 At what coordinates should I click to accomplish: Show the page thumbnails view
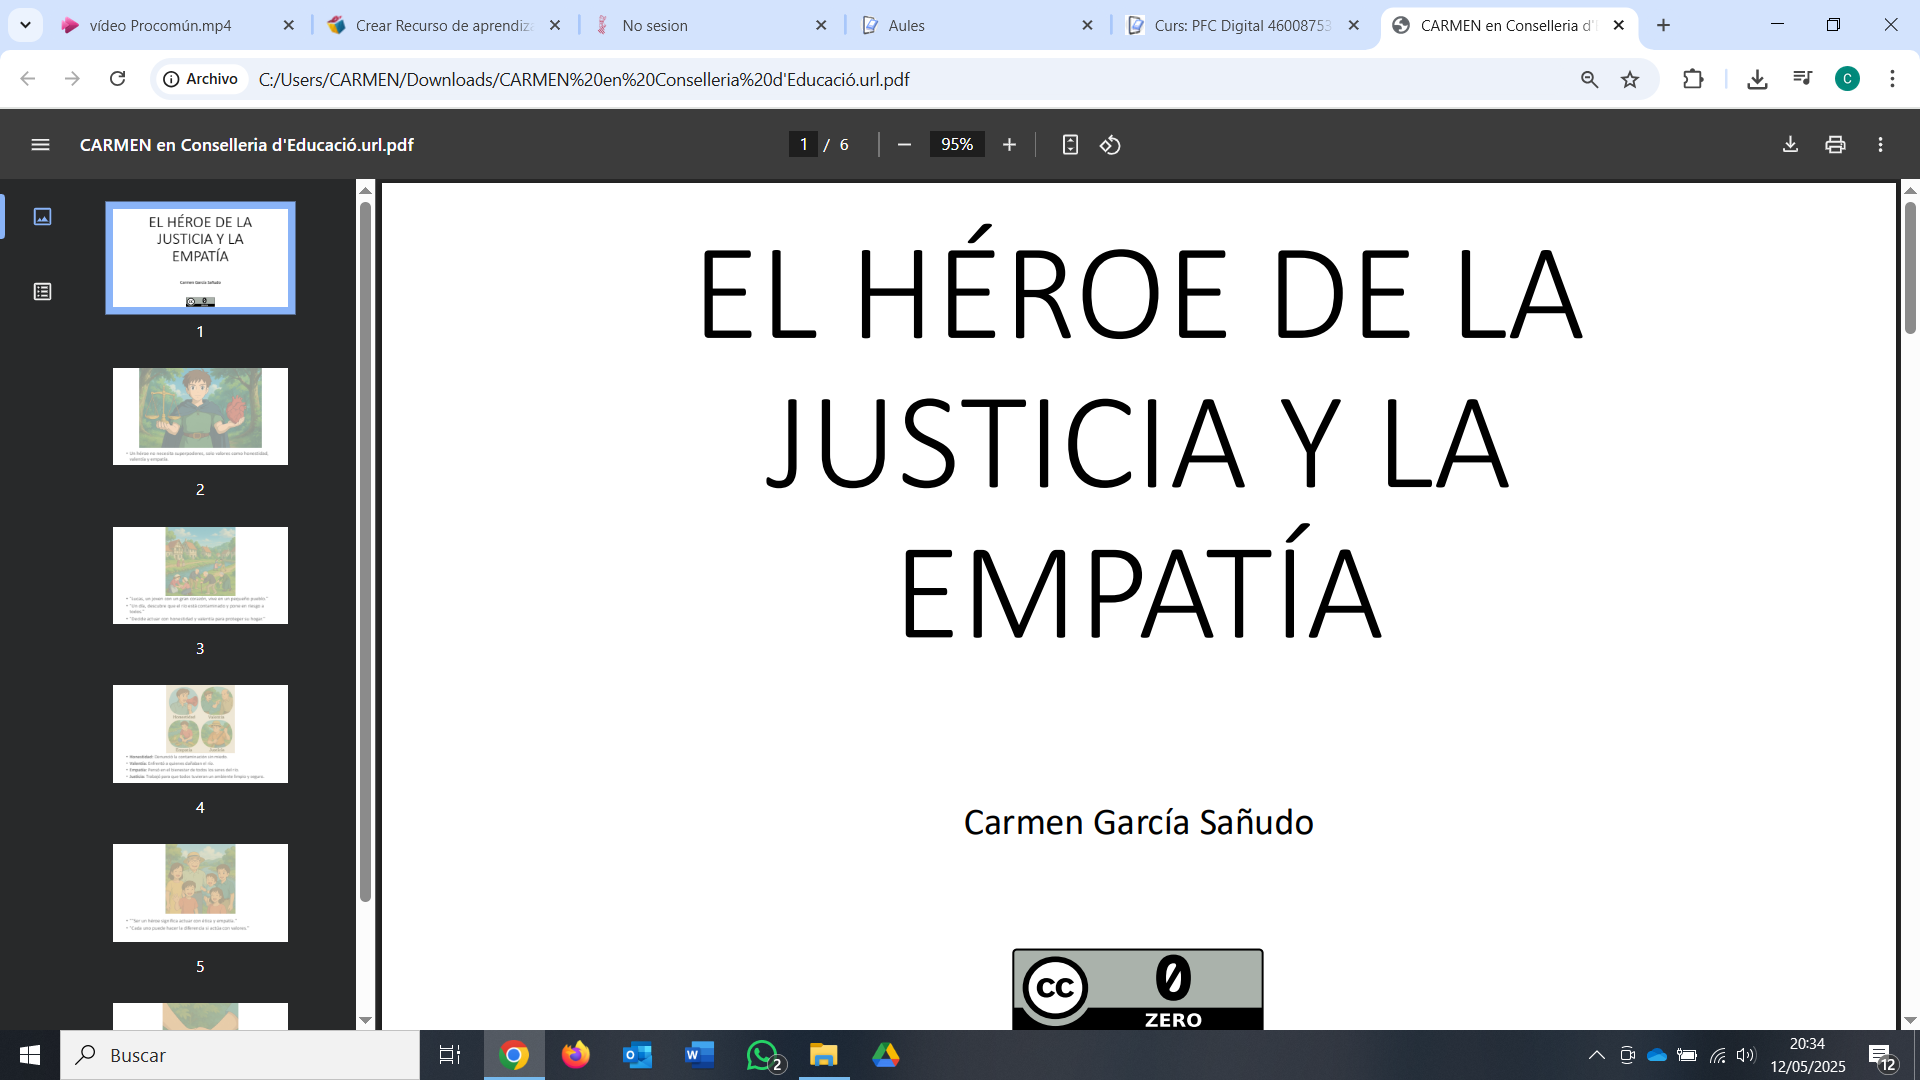(42, 217)
